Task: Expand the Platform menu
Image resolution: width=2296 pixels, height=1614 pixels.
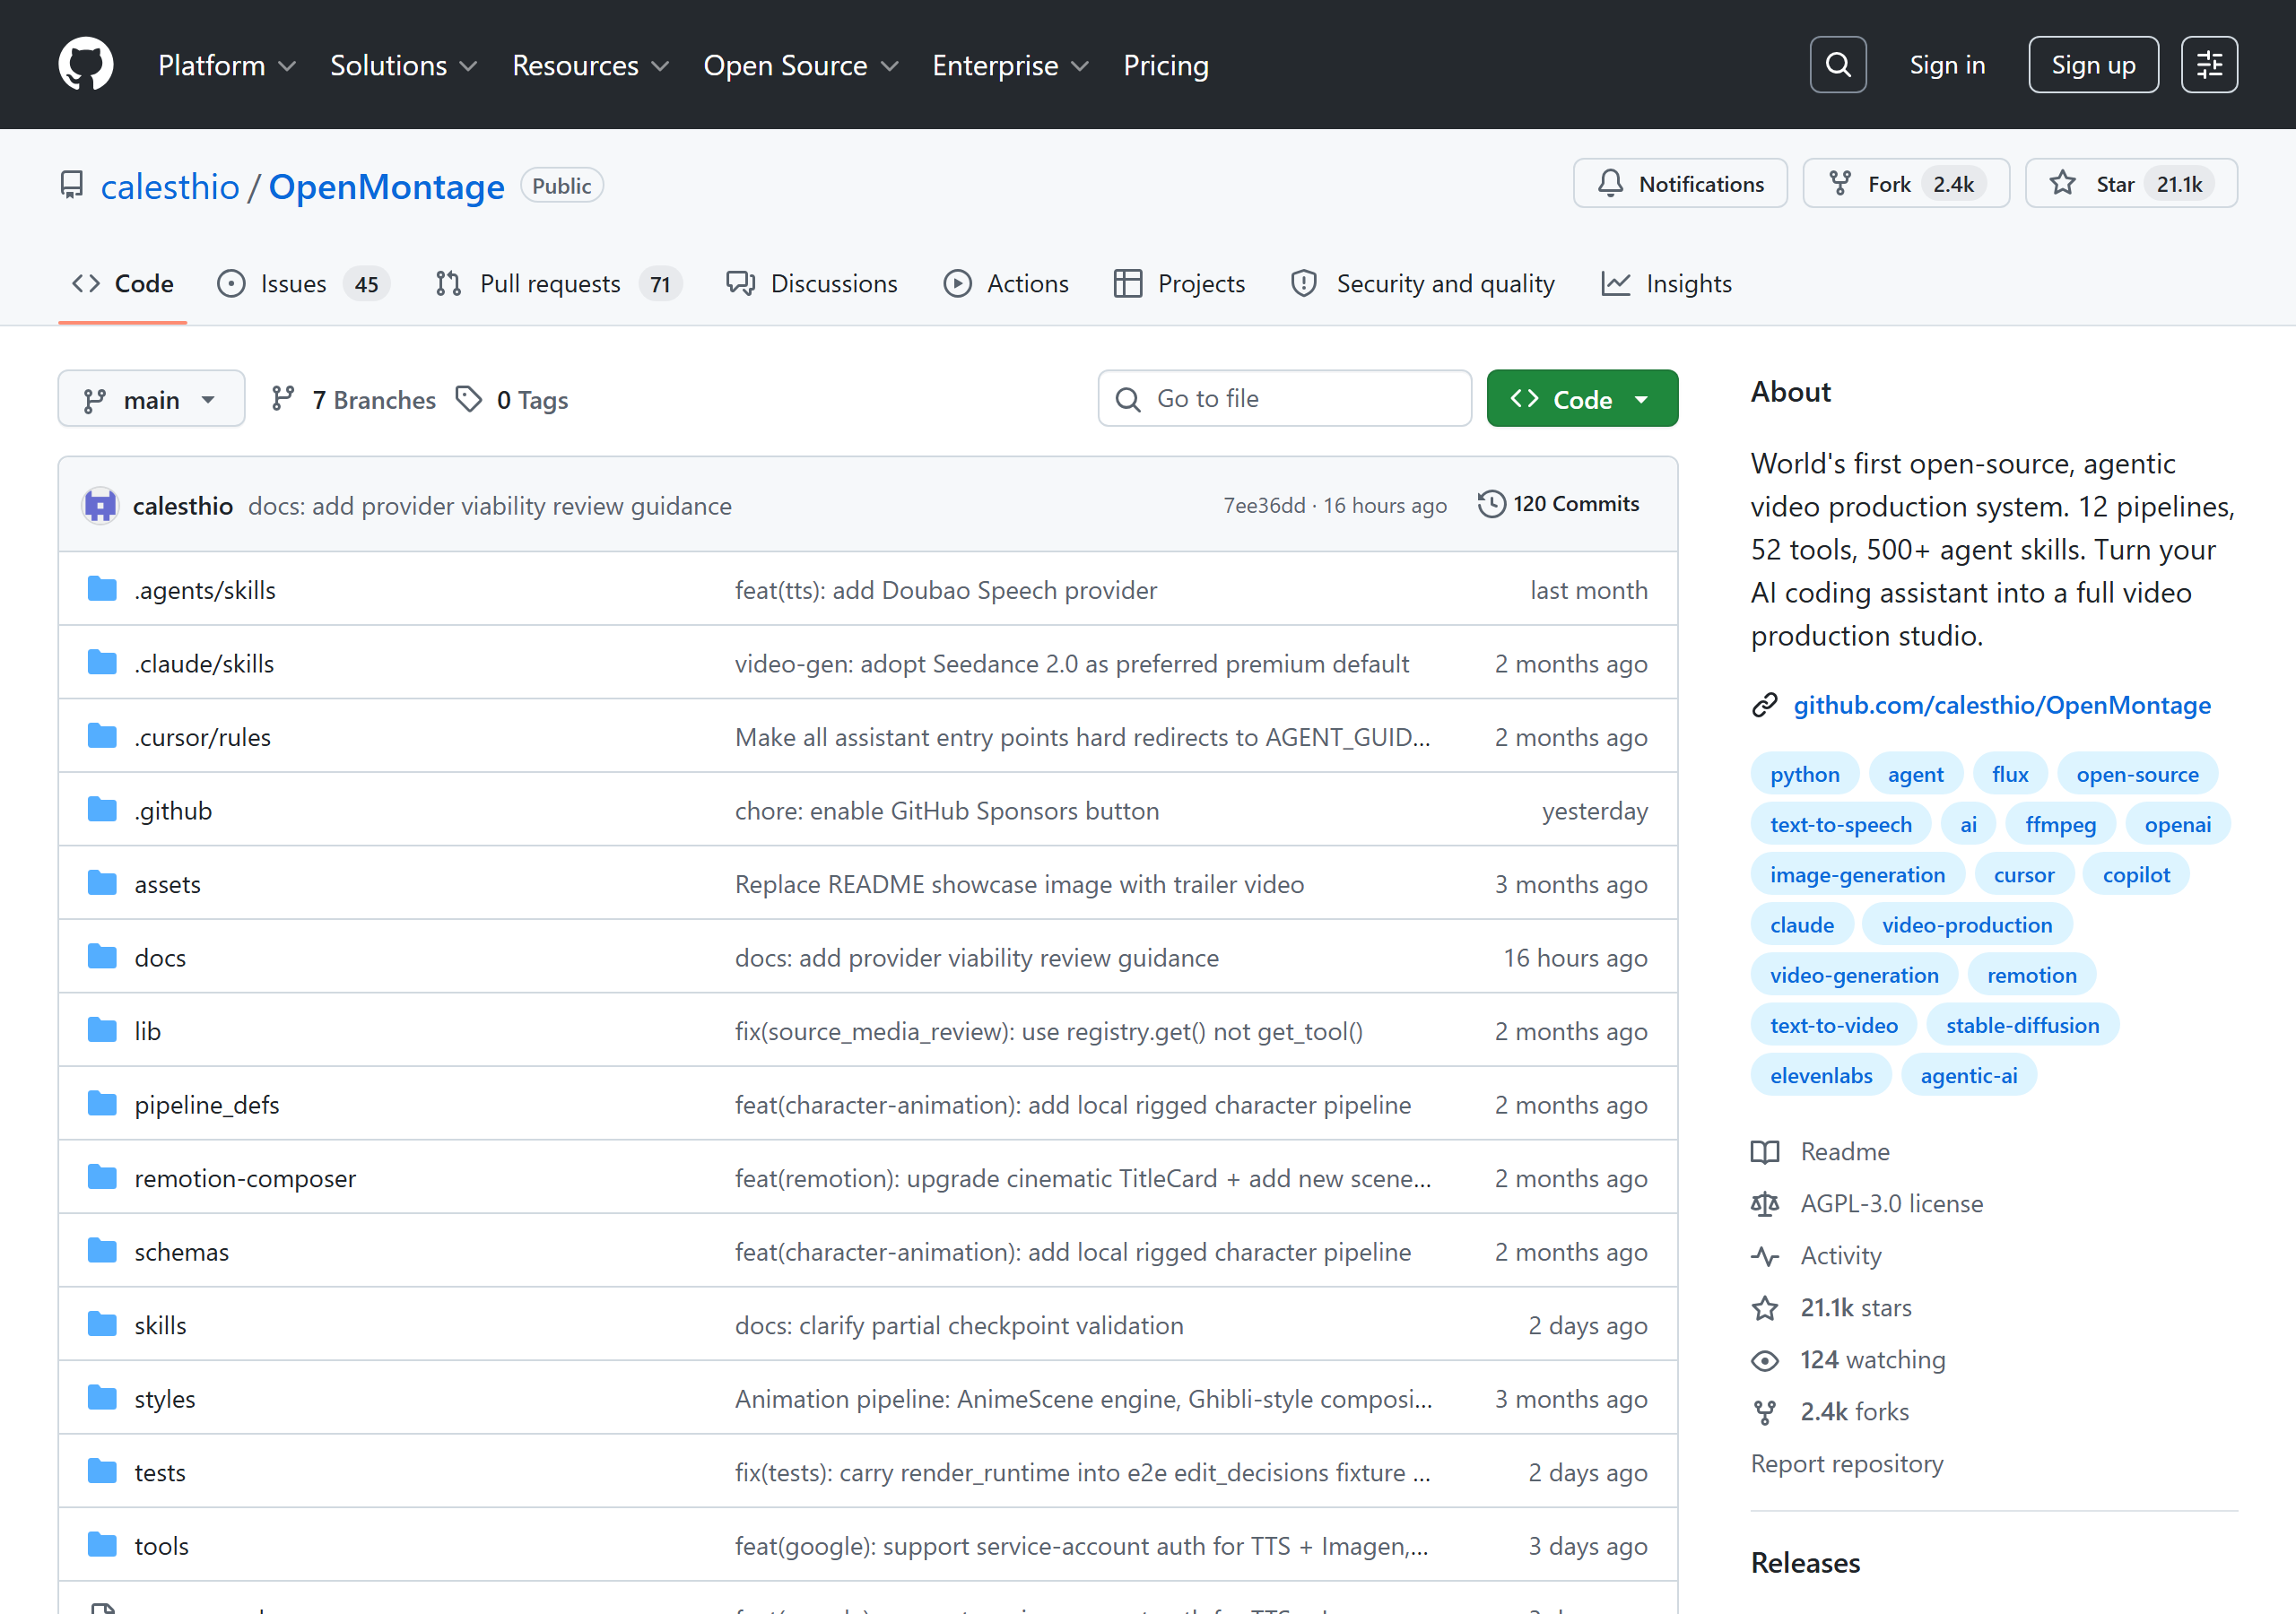Action: (x=227, y=65)
